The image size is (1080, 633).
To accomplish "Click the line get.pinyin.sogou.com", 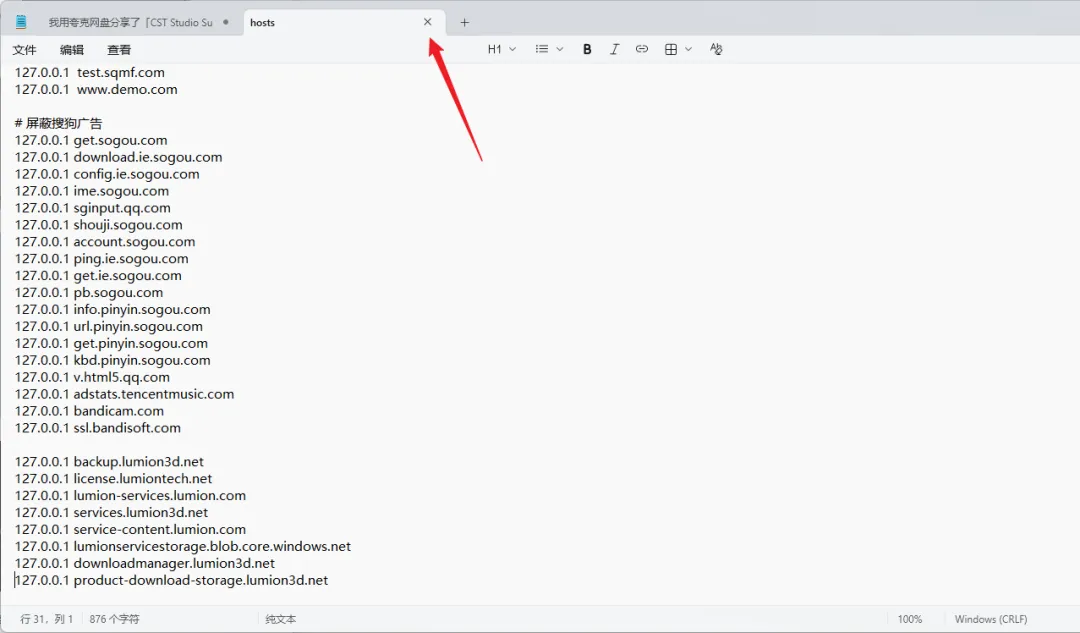I will click(x=111, y=343).
